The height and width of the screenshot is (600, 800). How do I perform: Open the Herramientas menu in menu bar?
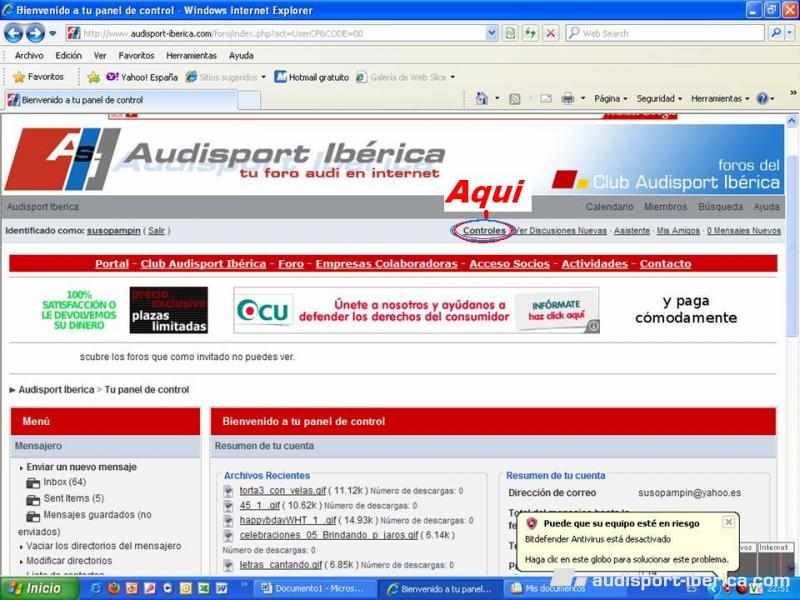191,56
